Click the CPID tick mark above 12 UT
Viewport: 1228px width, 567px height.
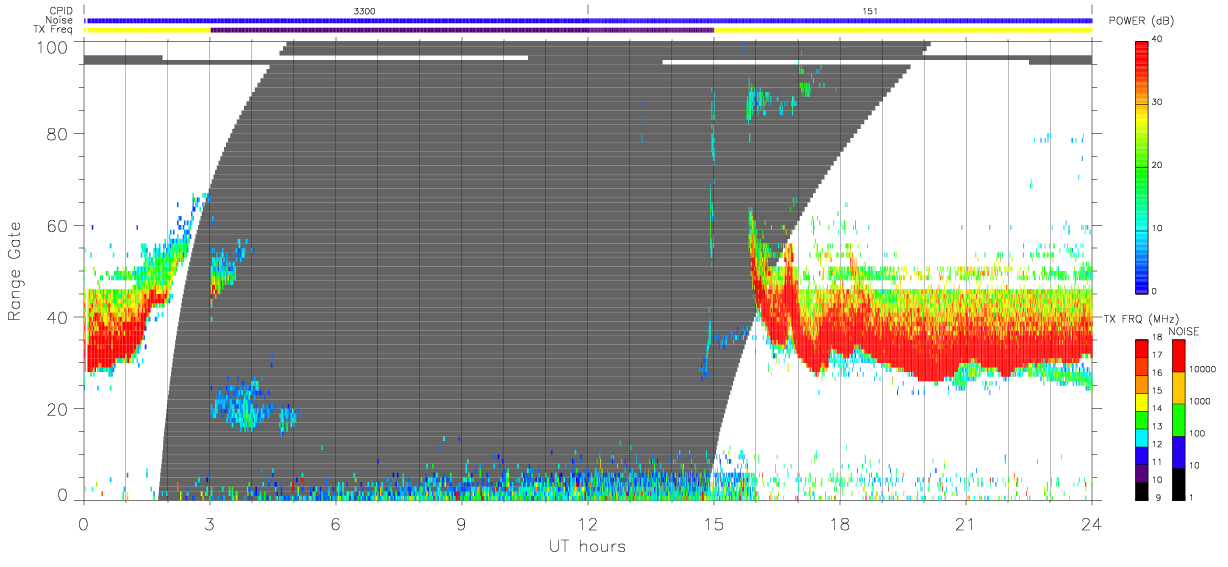tap(588, 9)
